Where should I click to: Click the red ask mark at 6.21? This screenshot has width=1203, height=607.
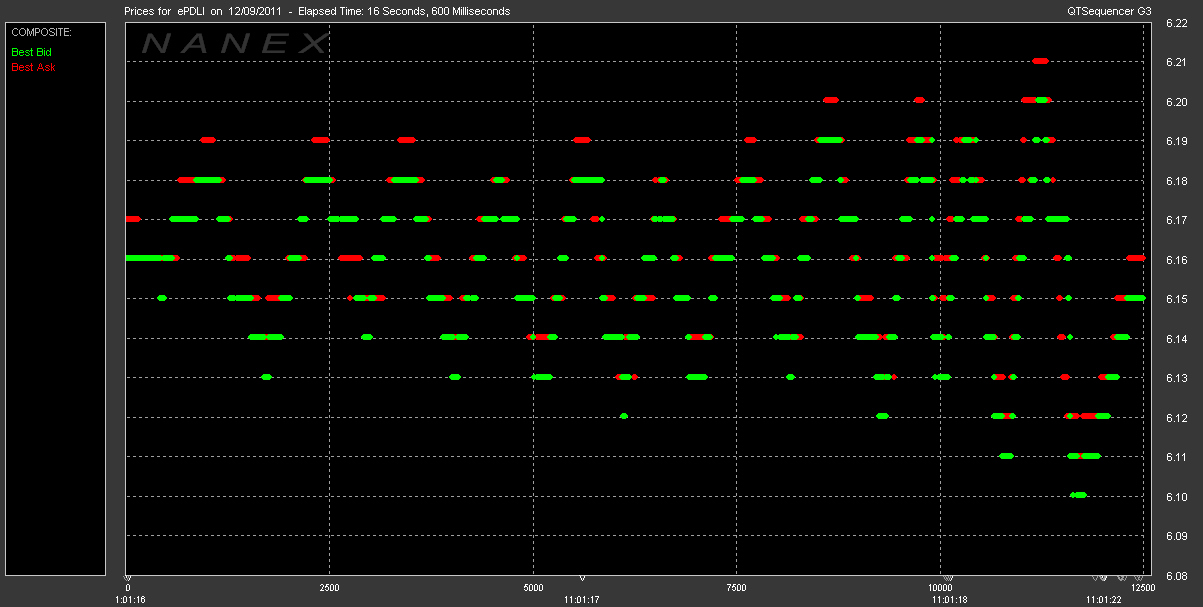click(x=1040, y=61)
